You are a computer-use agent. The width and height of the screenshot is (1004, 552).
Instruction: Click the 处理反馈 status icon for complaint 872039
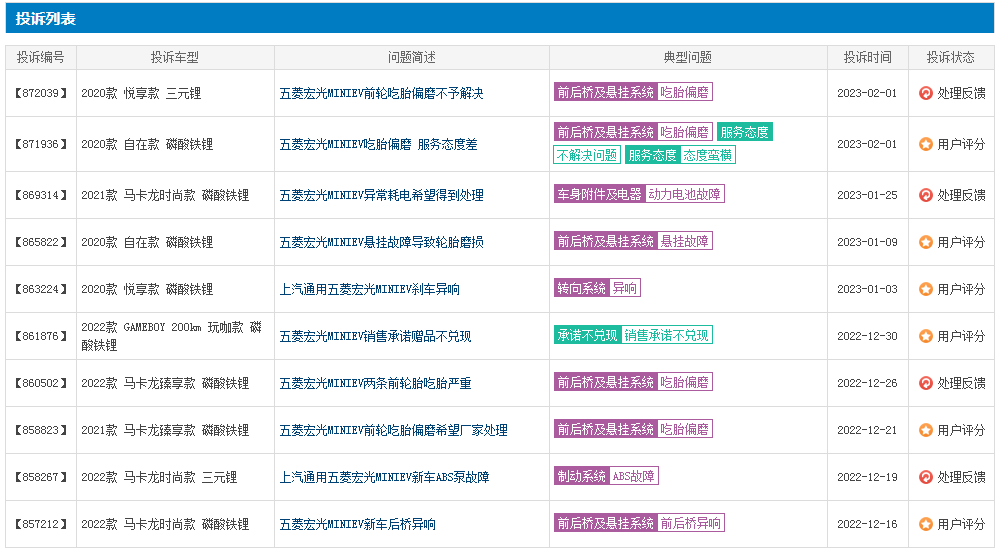coord(925,93)
